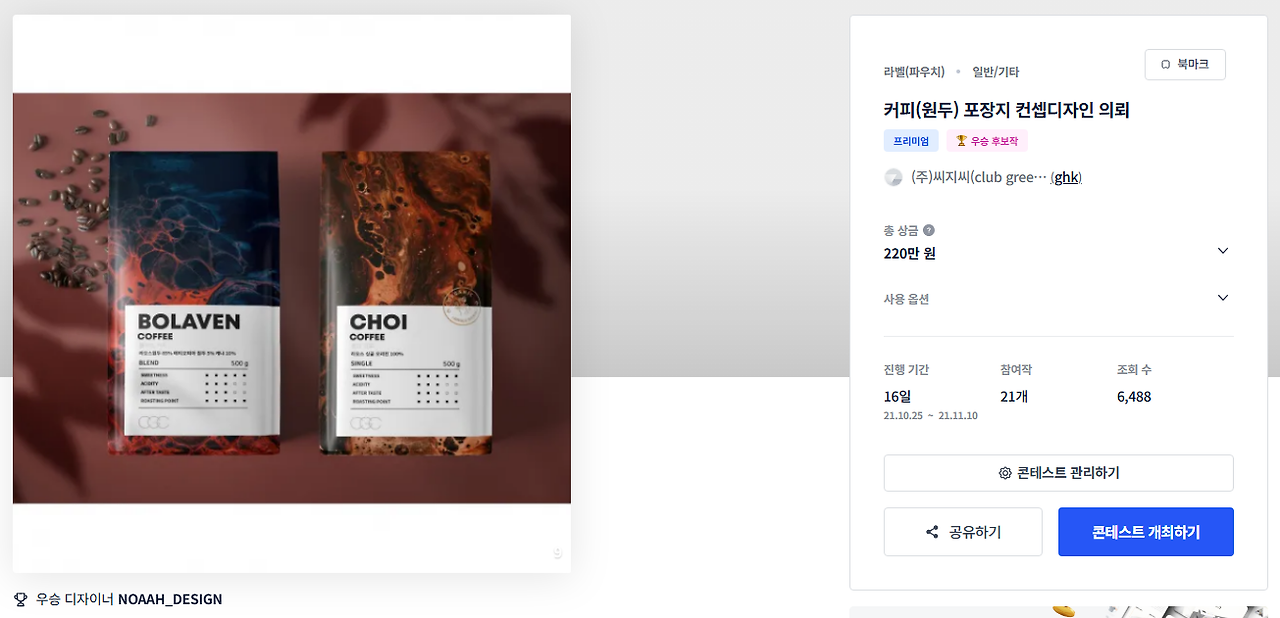The width and height of the screenshot is (1280, 618).
Task: Expand the 사용 옵션 chevron
Action: (x=1222, y=298)
